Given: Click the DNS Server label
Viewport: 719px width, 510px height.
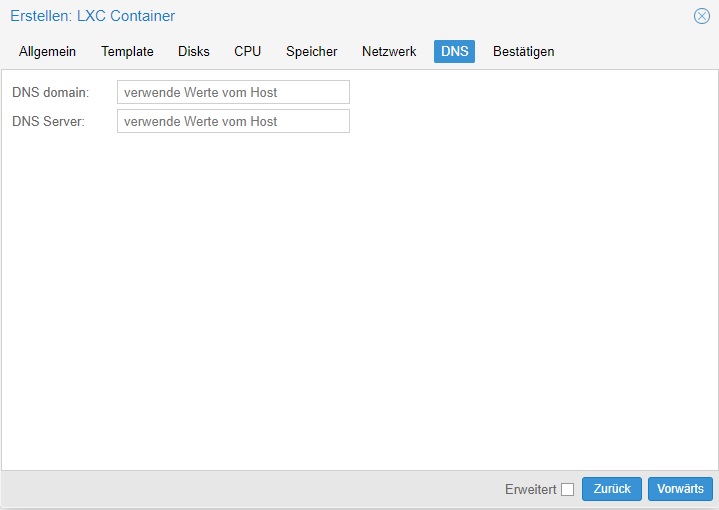Looking at the screenshot, I should click(48, 122).
